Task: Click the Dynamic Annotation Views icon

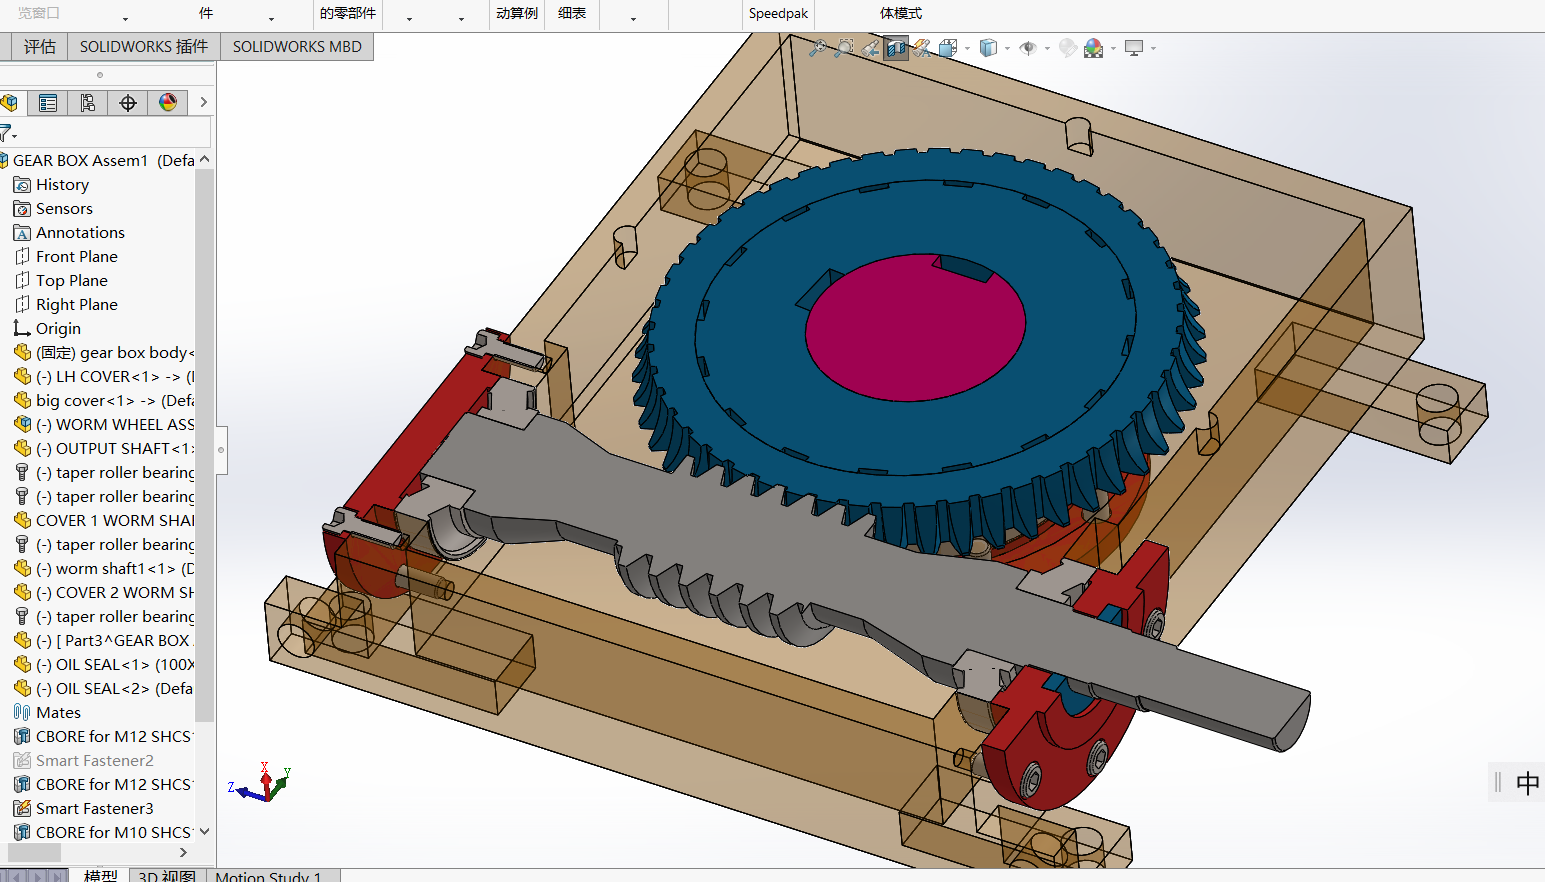Action: tap(922, 48)
